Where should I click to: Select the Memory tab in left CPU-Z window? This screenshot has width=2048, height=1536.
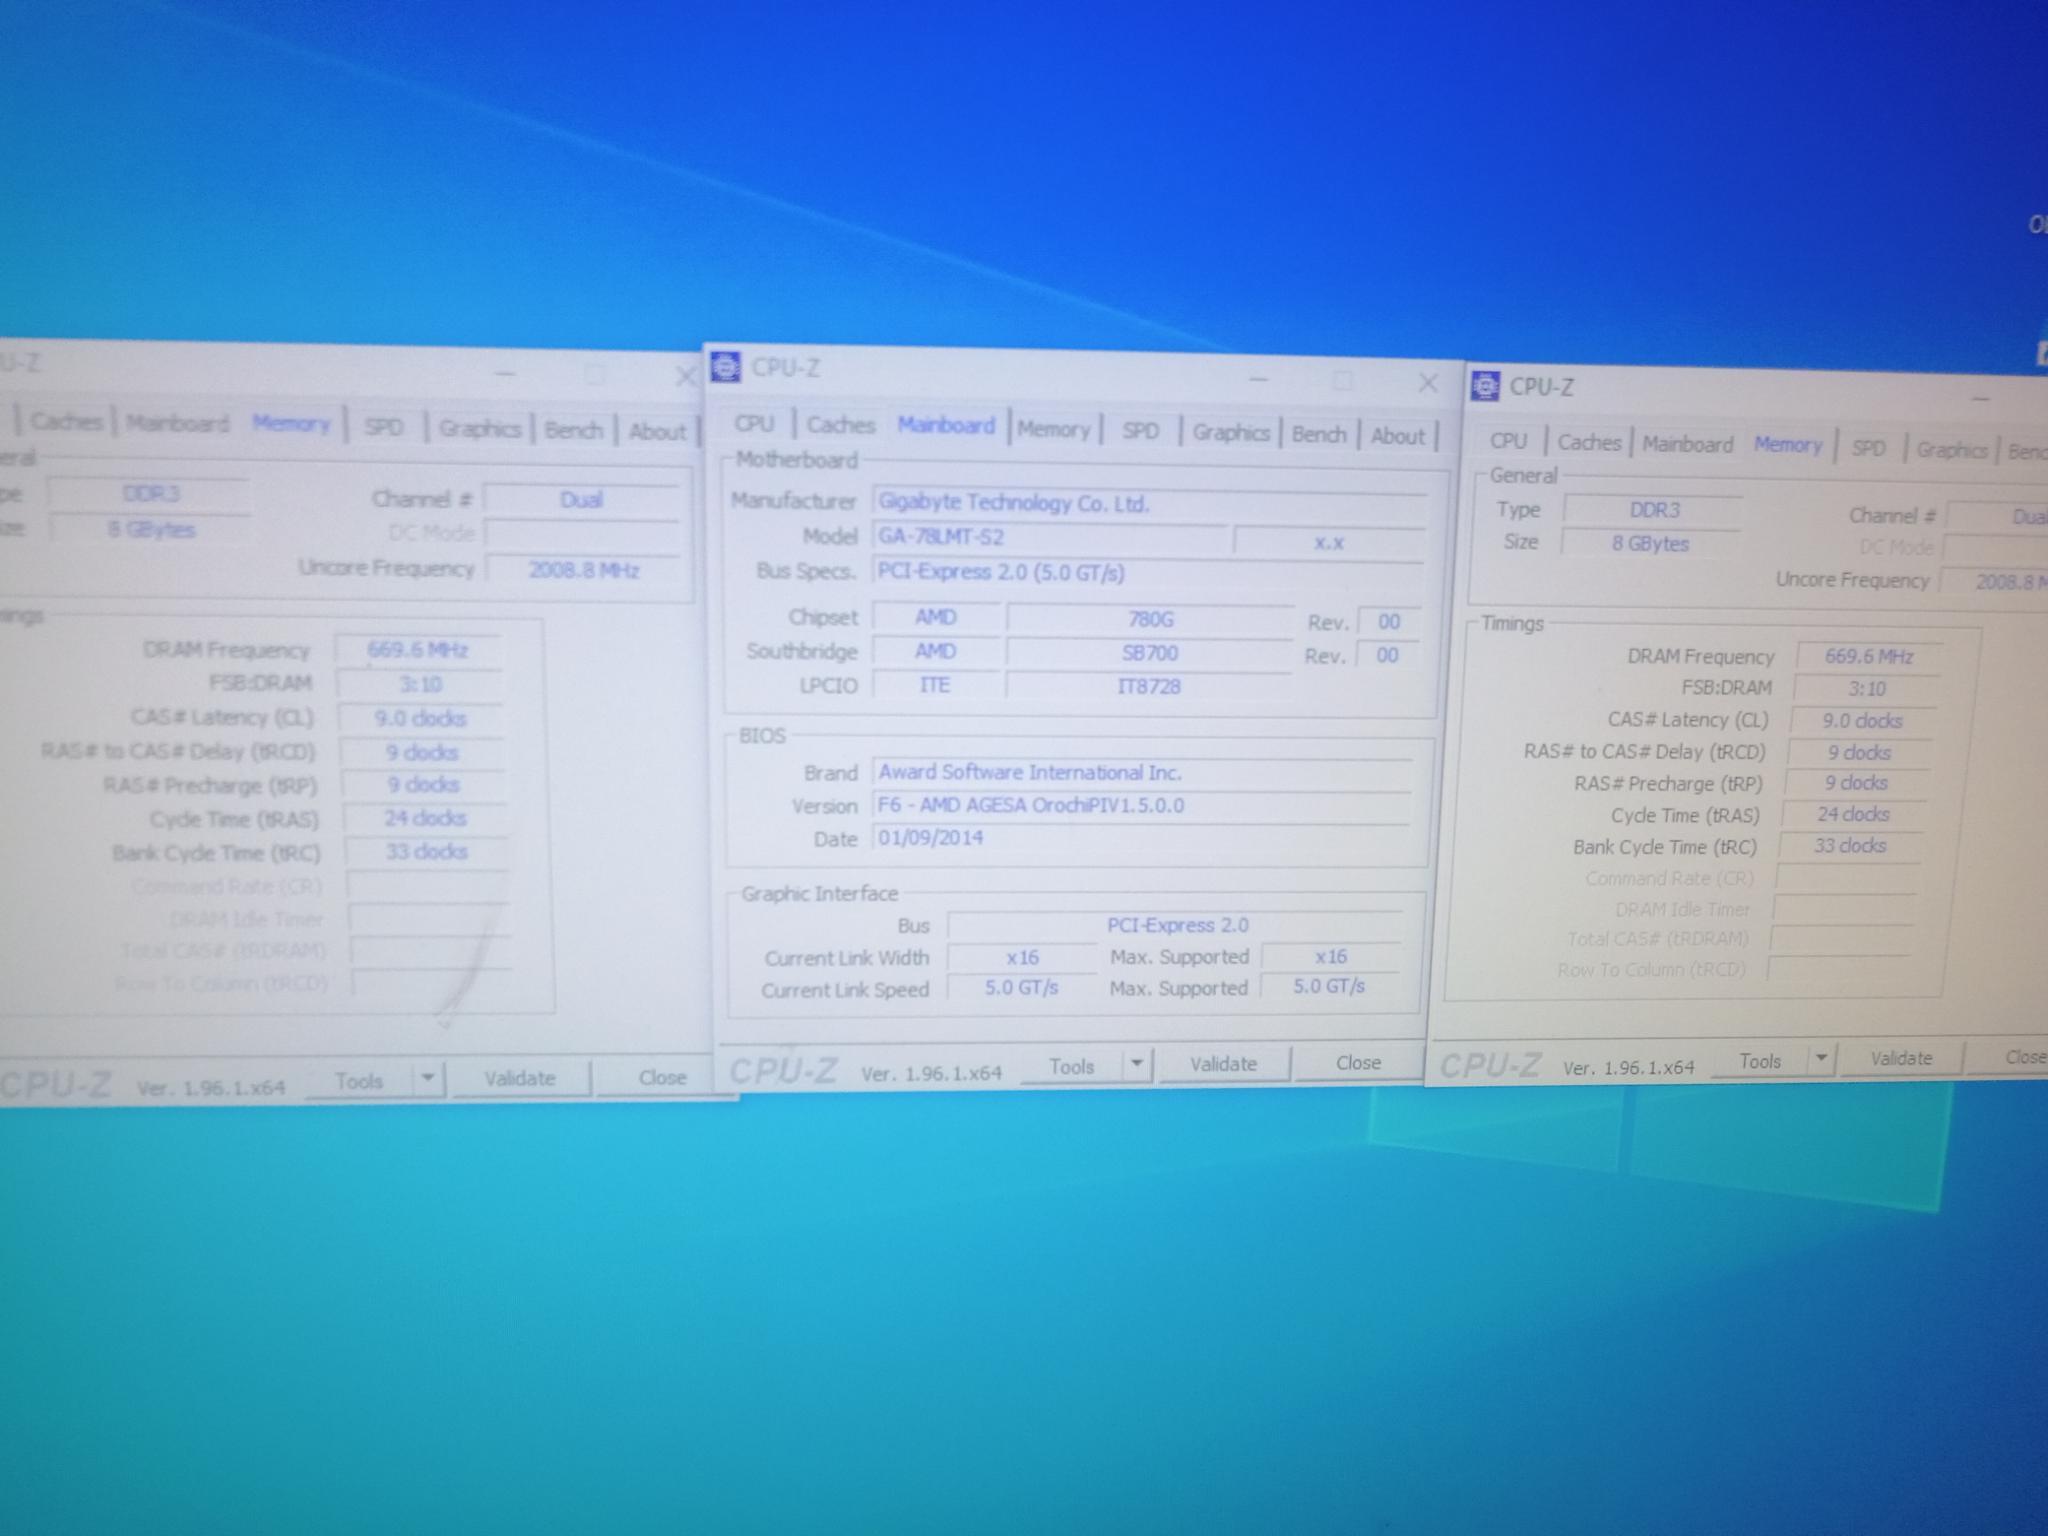coord(292,423)
